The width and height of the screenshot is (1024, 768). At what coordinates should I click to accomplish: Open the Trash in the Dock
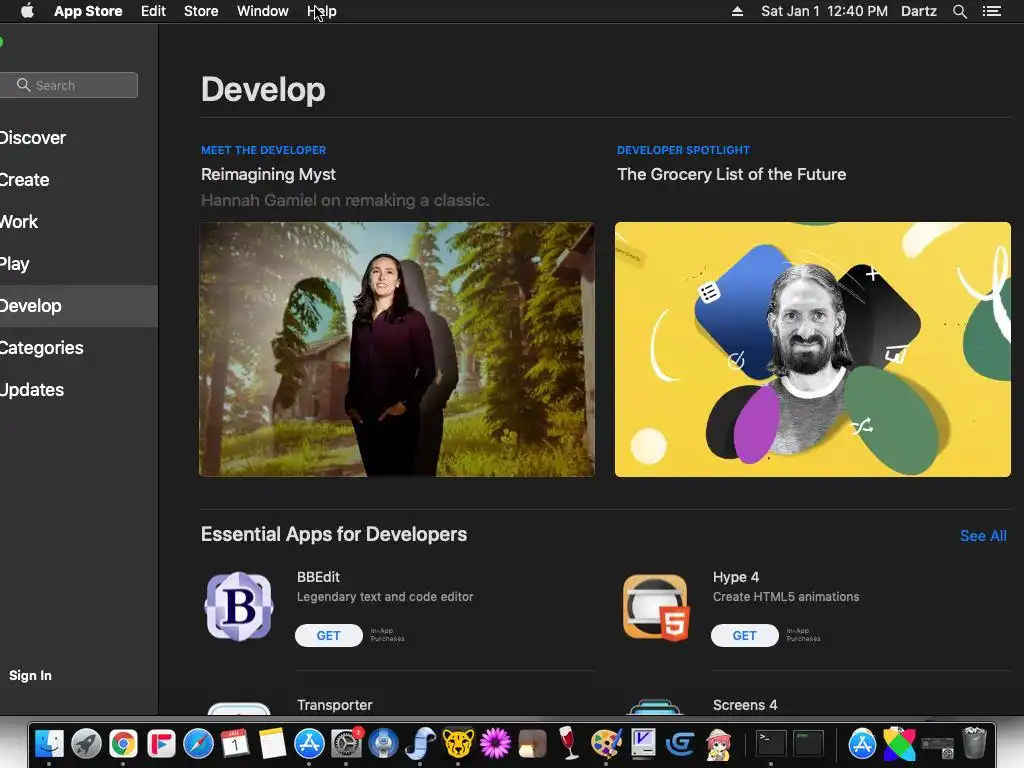pos(974,743)
